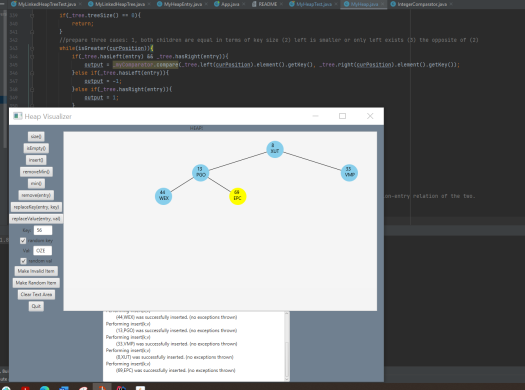Toggle the fold end marker at line 341
The width and height of the screenshot is (525, 390).
coord(32,32)
